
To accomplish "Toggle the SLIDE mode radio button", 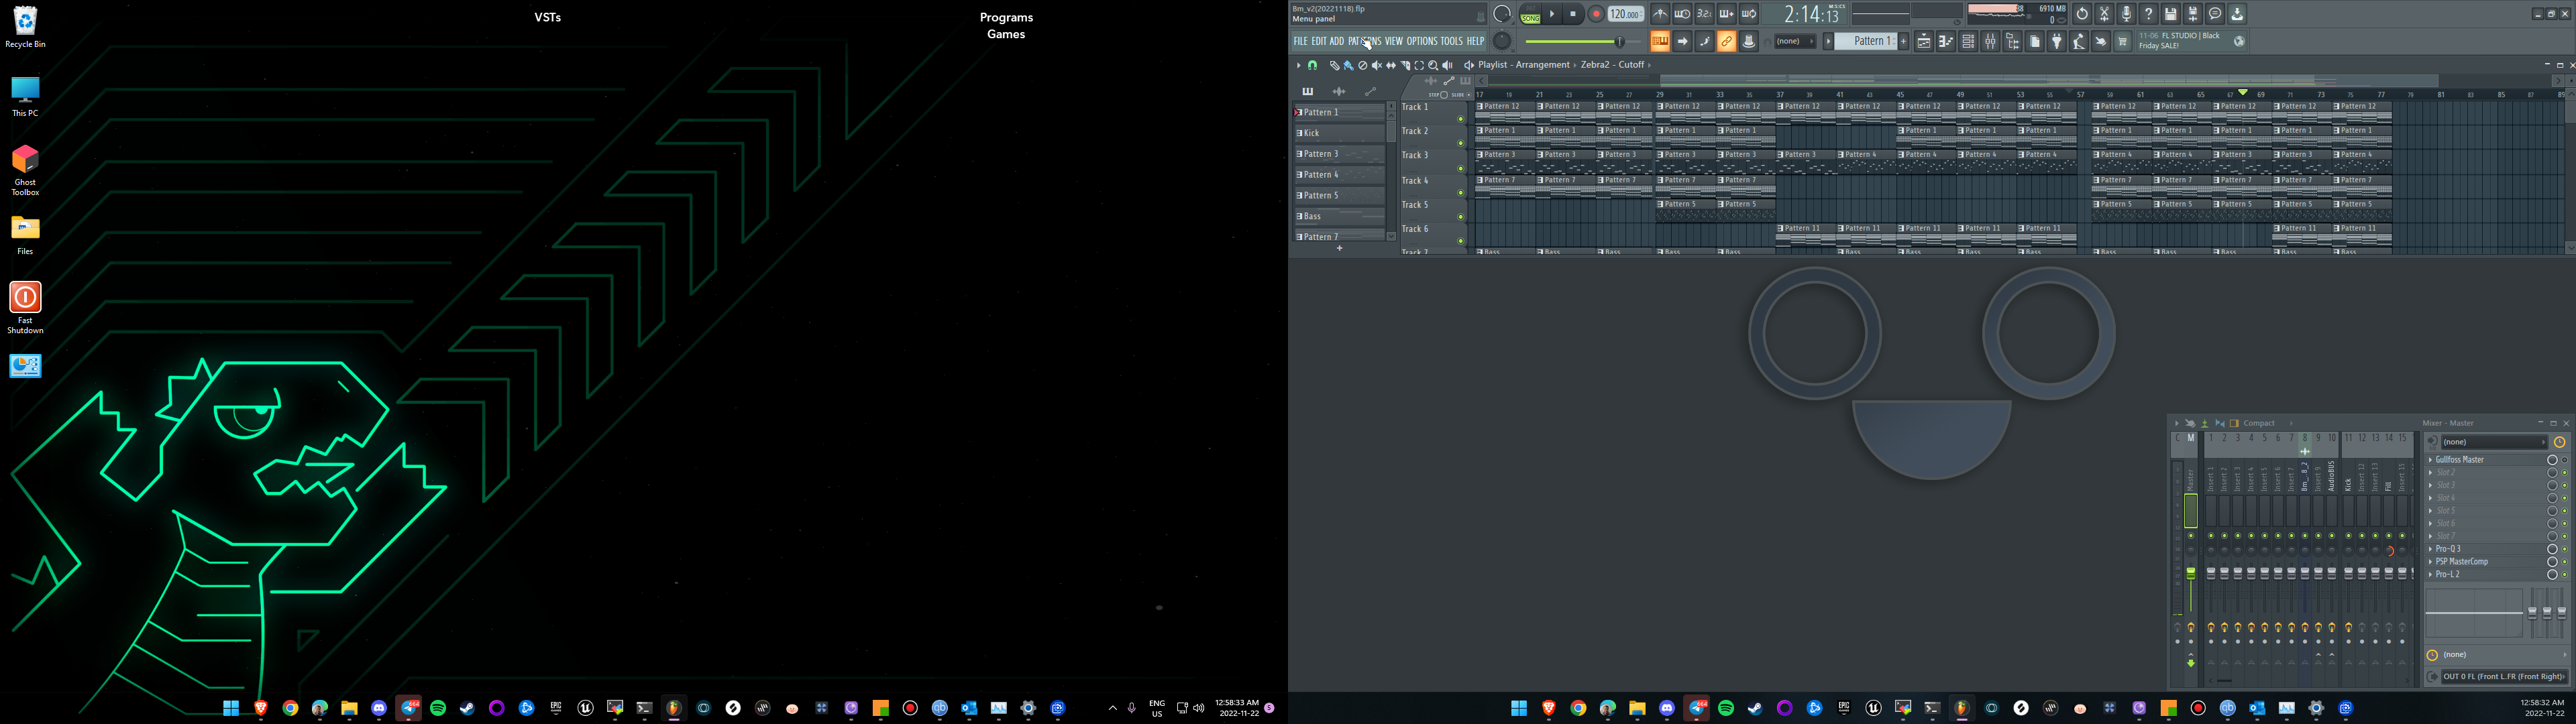I will point(1468,95).
